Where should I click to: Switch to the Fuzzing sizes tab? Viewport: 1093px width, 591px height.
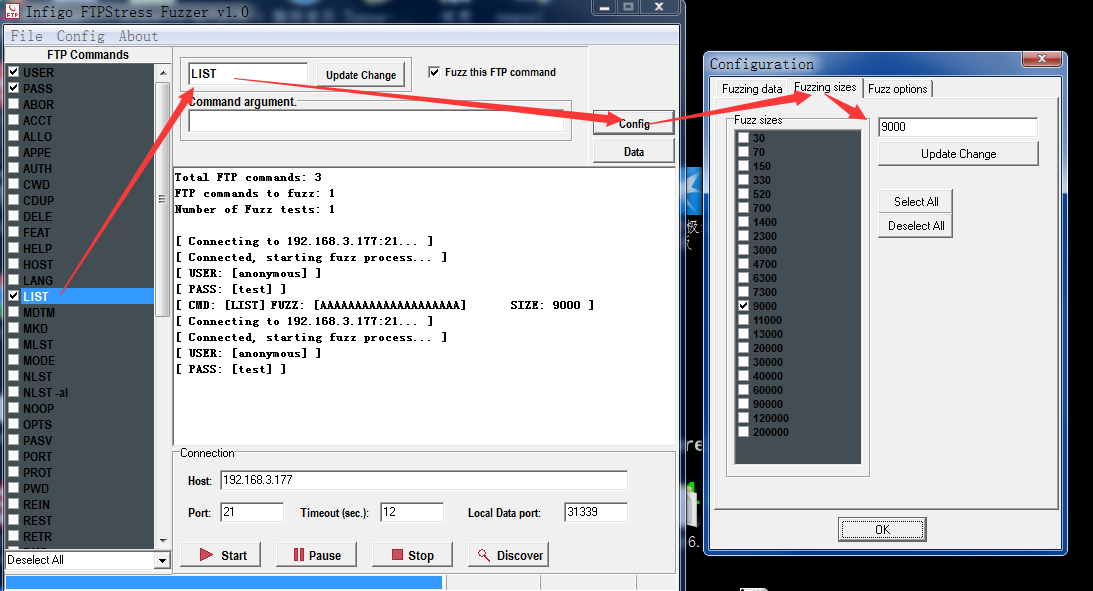[825, 87]
